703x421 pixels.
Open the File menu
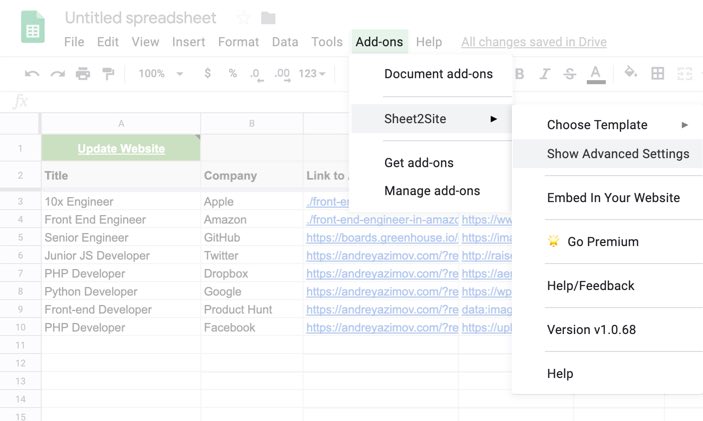pos(74,42)
